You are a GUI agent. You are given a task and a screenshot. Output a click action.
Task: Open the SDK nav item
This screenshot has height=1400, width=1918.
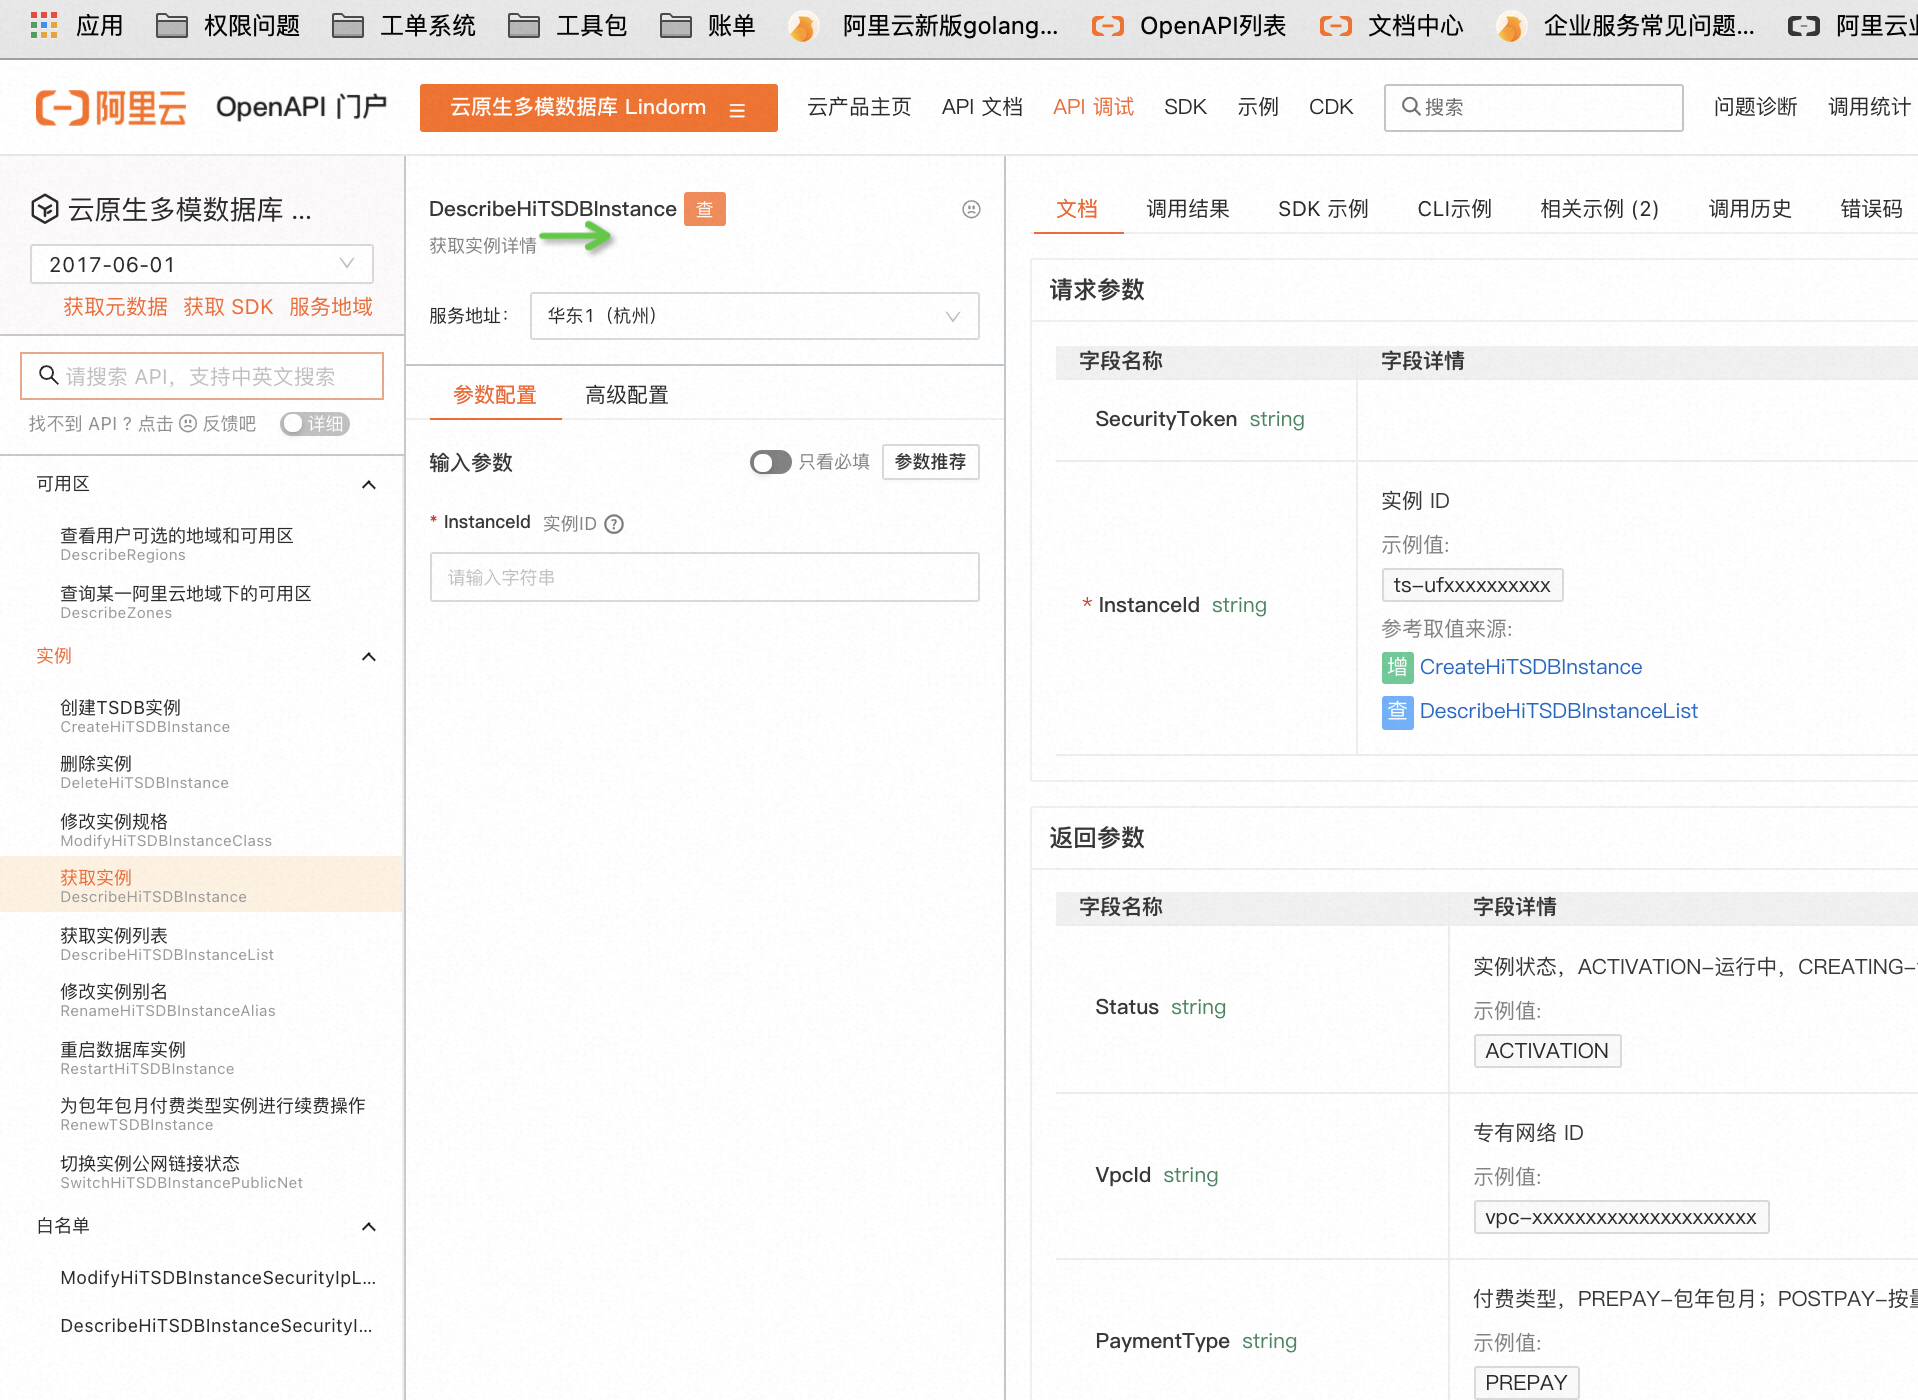coord(1185,107)
